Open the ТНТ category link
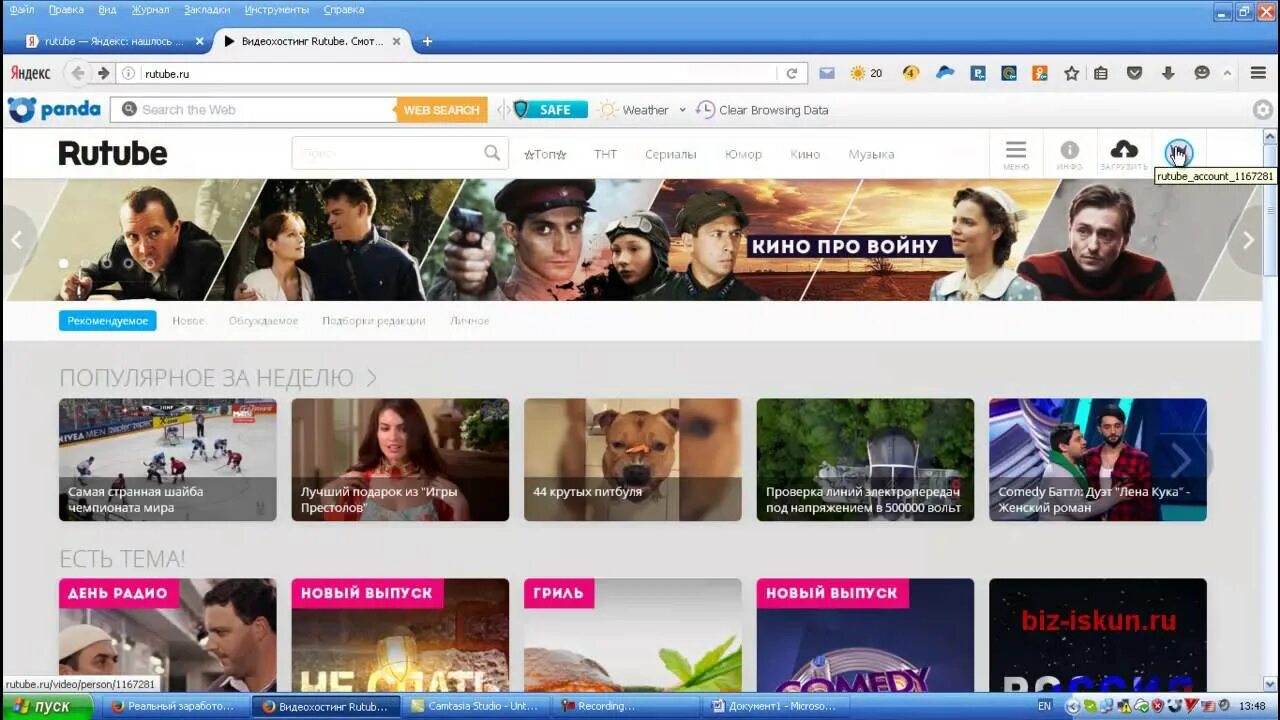 coord(605,154)
